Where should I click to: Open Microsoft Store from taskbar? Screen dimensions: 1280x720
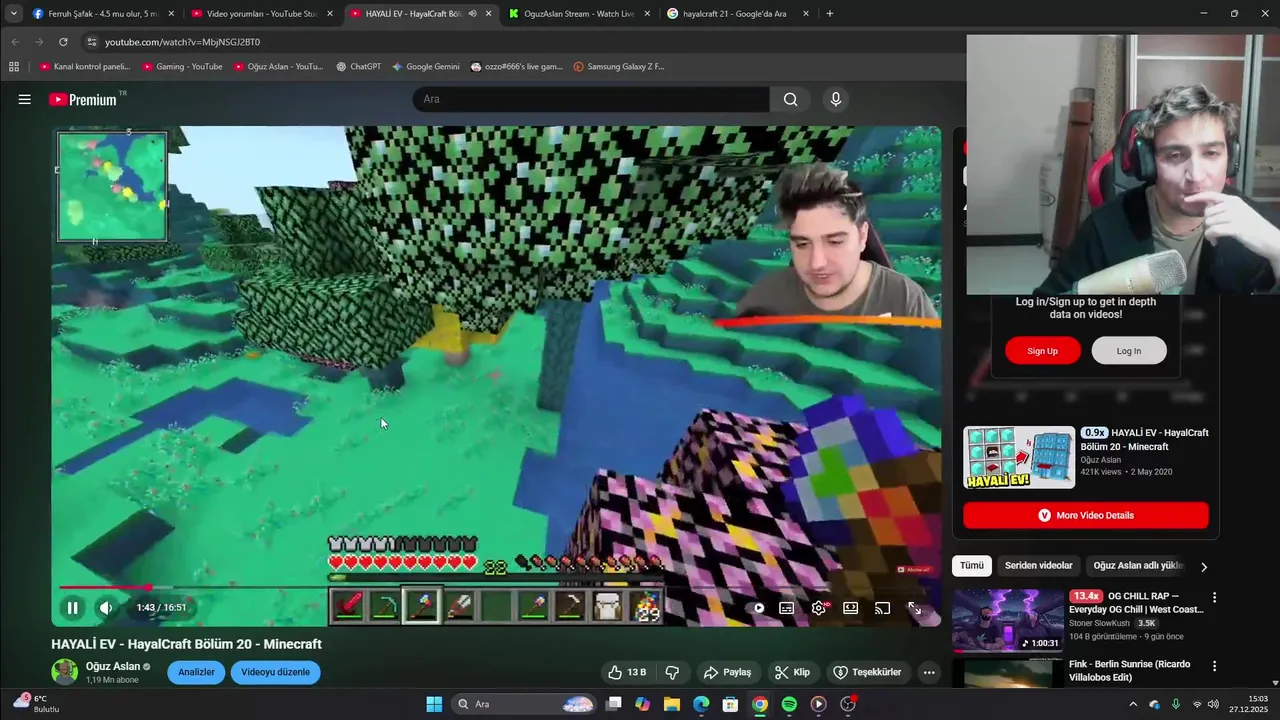click(x=731, y=704)
